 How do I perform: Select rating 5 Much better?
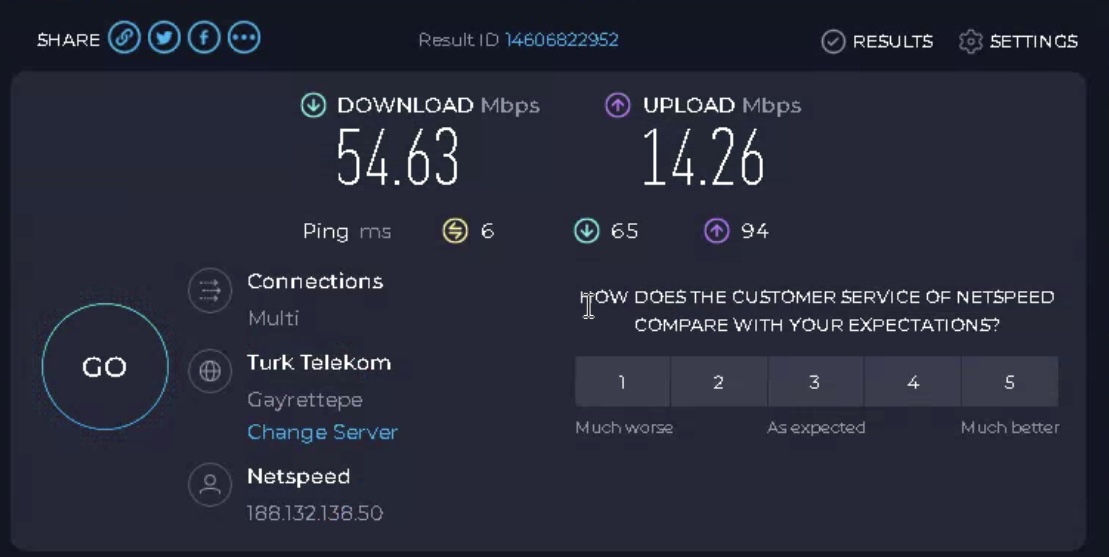(x=1009, y=382)
